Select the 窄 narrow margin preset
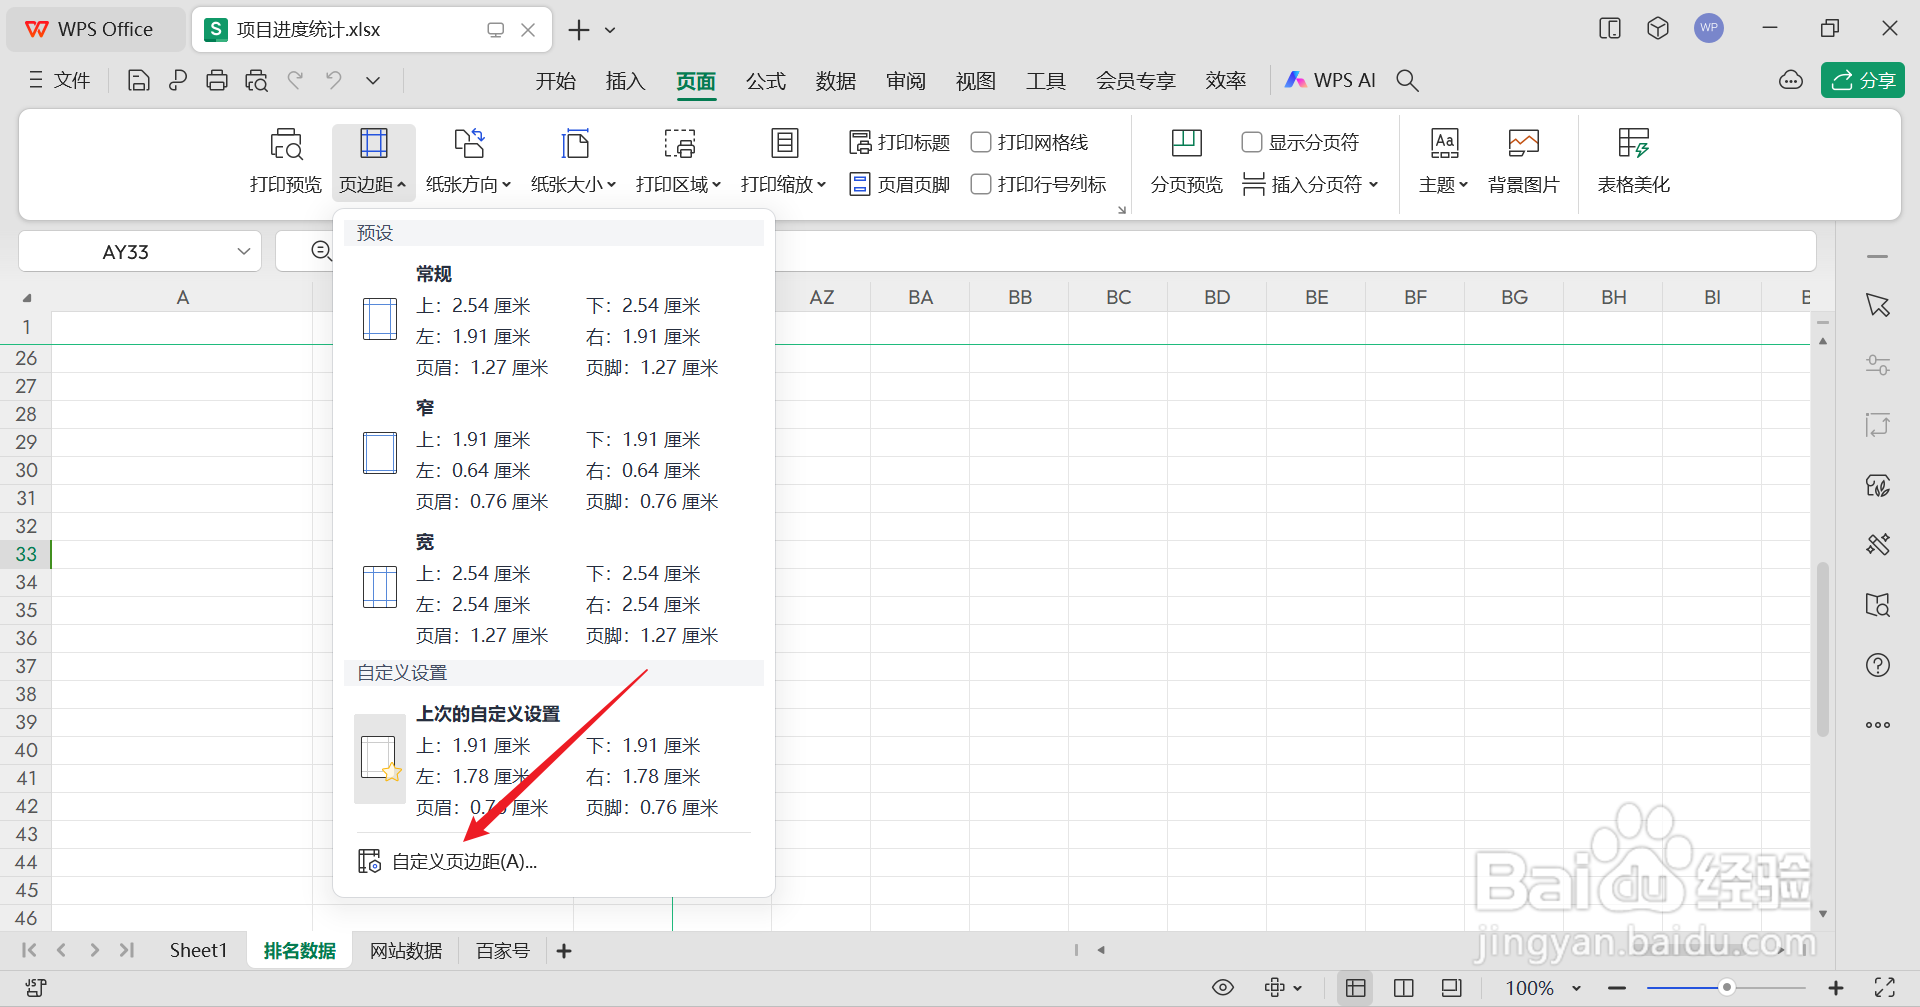This screenshot has width=1920, height=1007. 554,454
